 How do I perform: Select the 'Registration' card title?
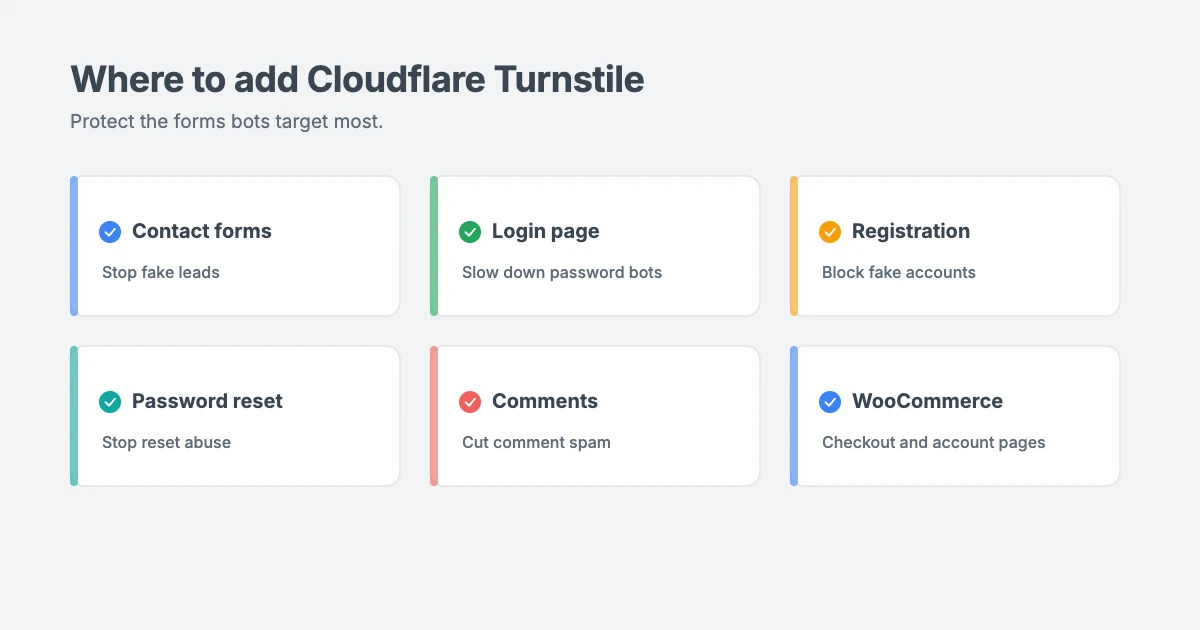tap(911, 231)
